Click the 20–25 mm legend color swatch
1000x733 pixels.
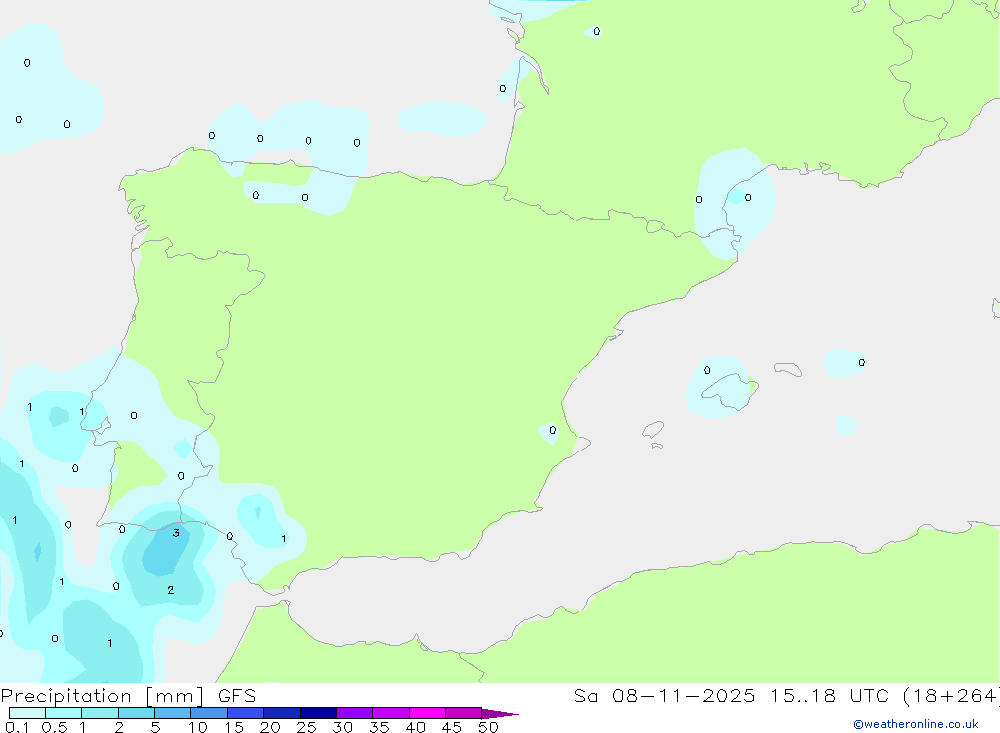pyautogui.click(x=282, y=713)
